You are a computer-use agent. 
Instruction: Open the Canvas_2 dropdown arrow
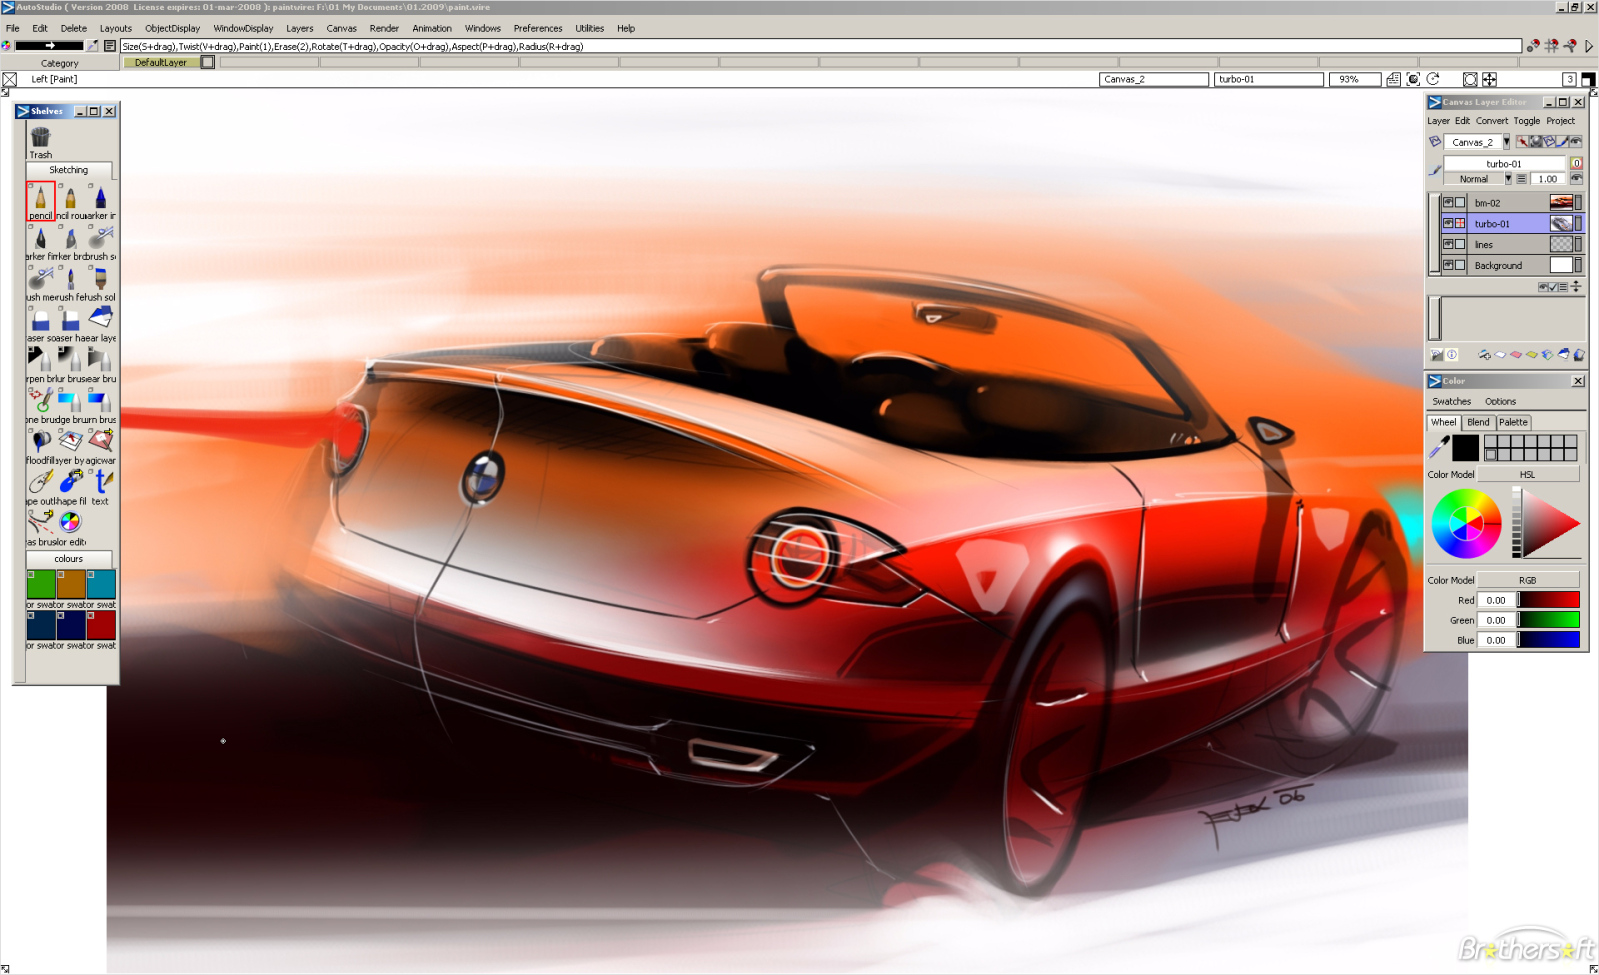[1506, 142]
